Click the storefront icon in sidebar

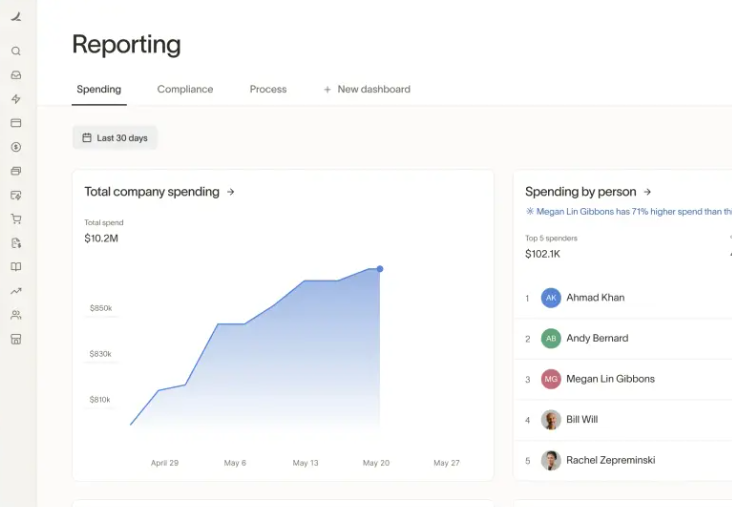coord(16,339)
